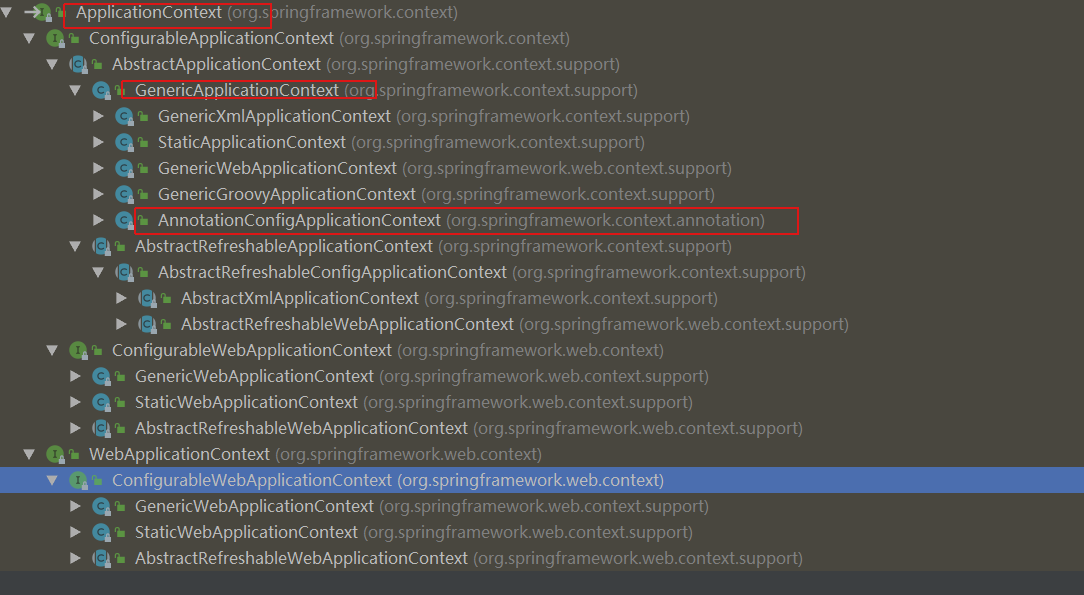
Task: Click the GenericGroovyApplicationContext class icon
Action: [x=124, y=194]
